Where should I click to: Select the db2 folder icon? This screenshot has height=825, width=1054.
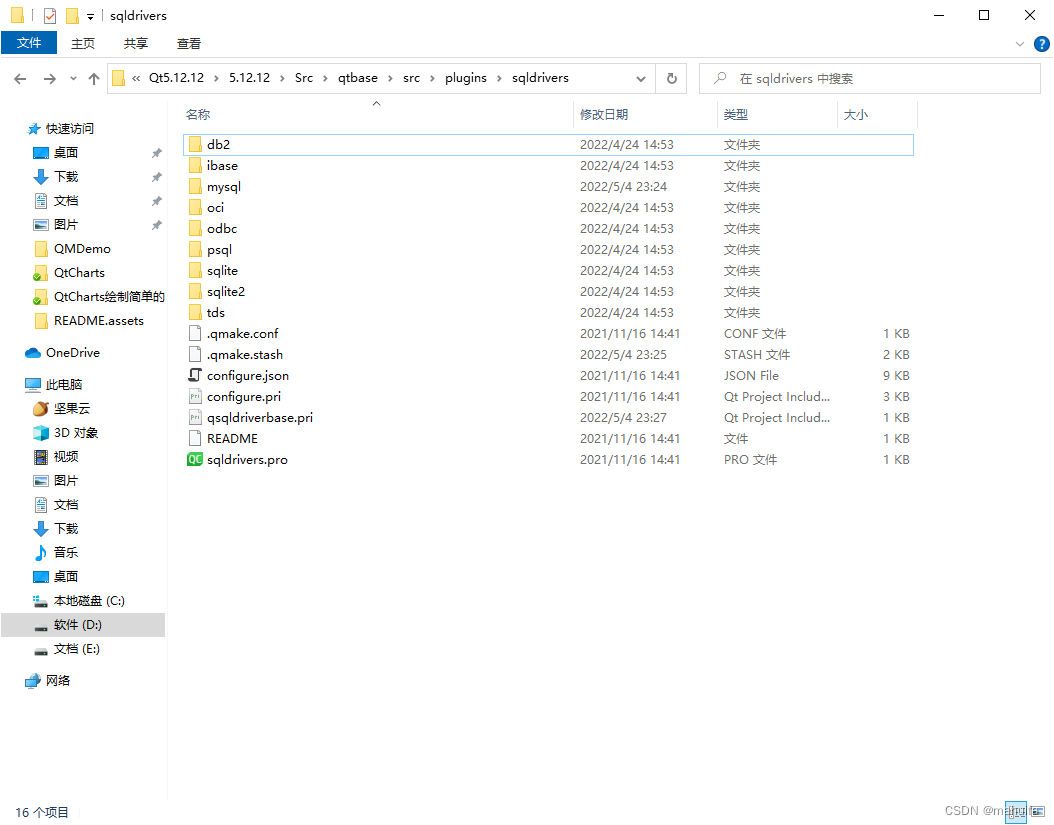click(x=195, y=145)
